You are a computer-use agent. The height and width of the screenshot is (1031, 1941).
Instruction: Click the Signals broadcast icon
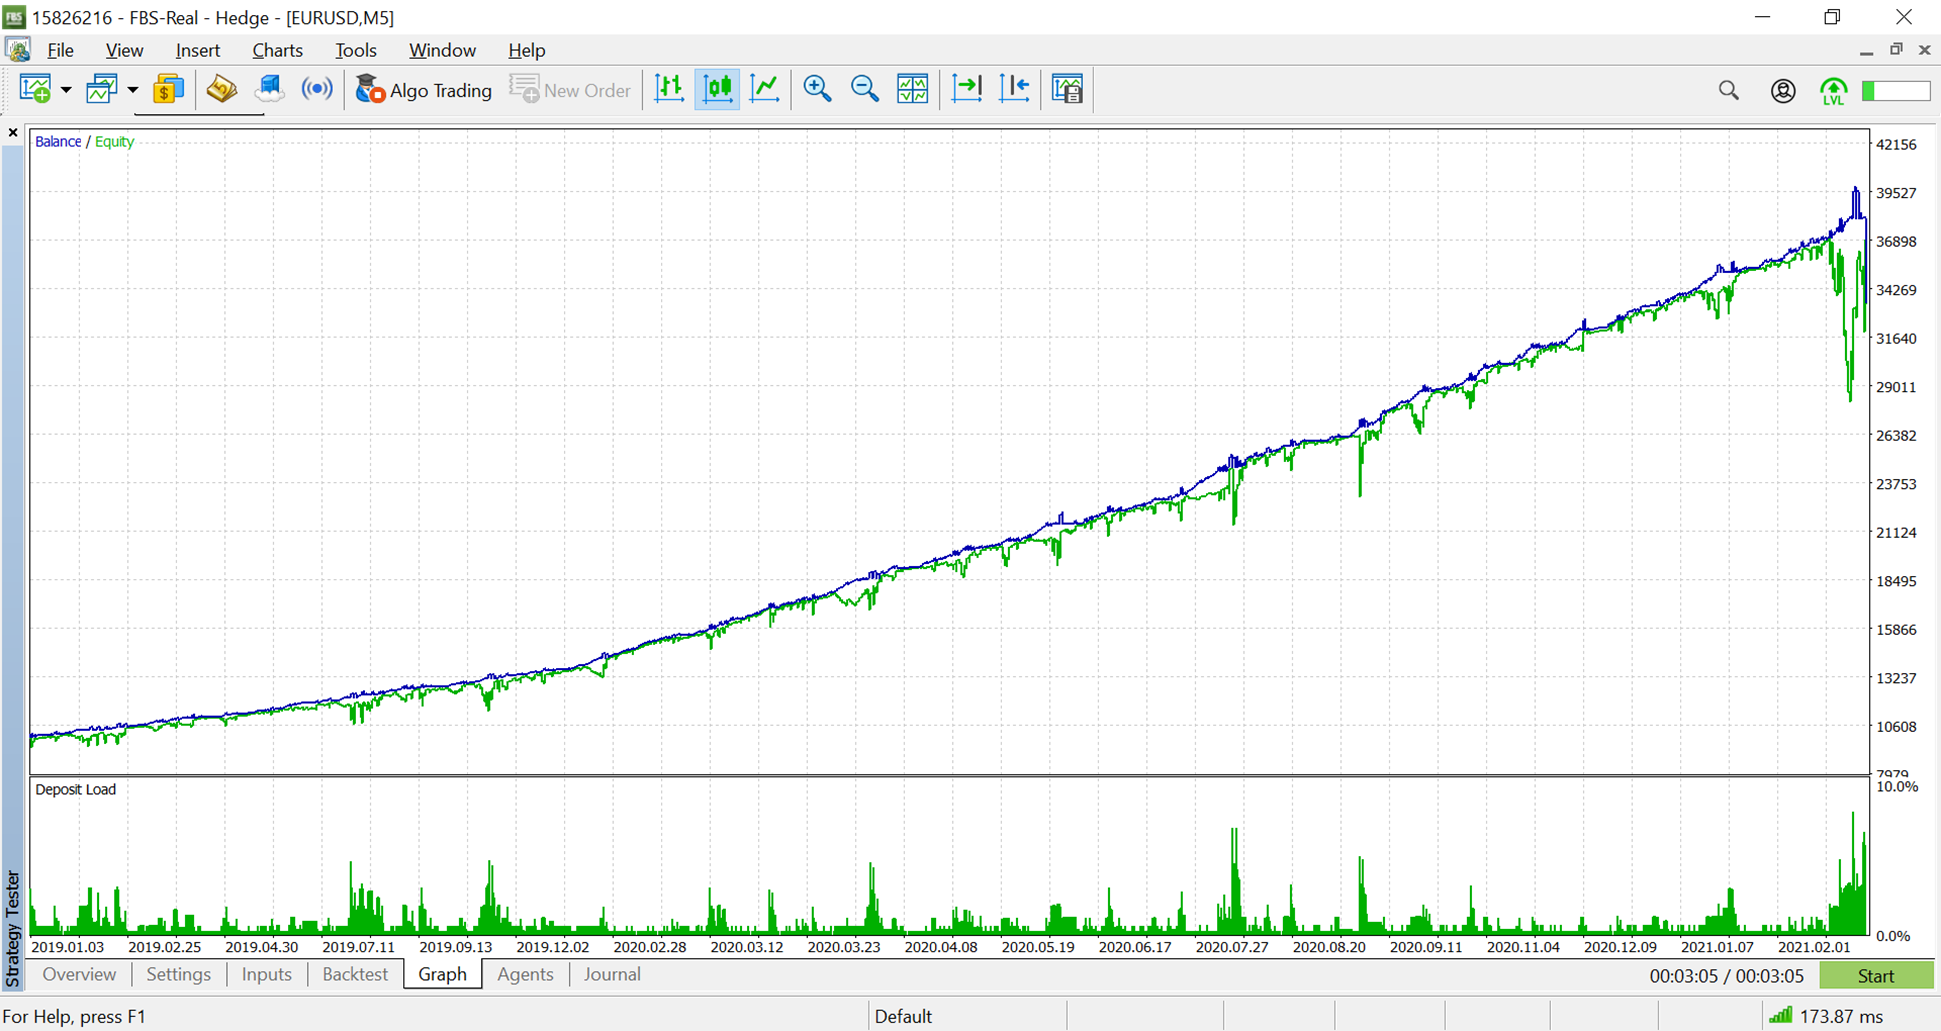point(317,90)
